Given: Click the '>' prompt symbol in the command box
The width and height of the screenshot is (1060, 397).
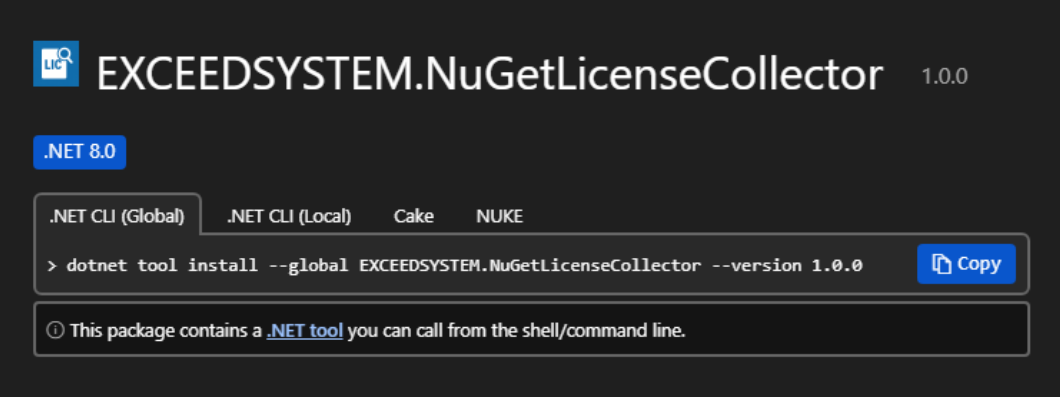Looking at the screenshot, I should 52,266.
